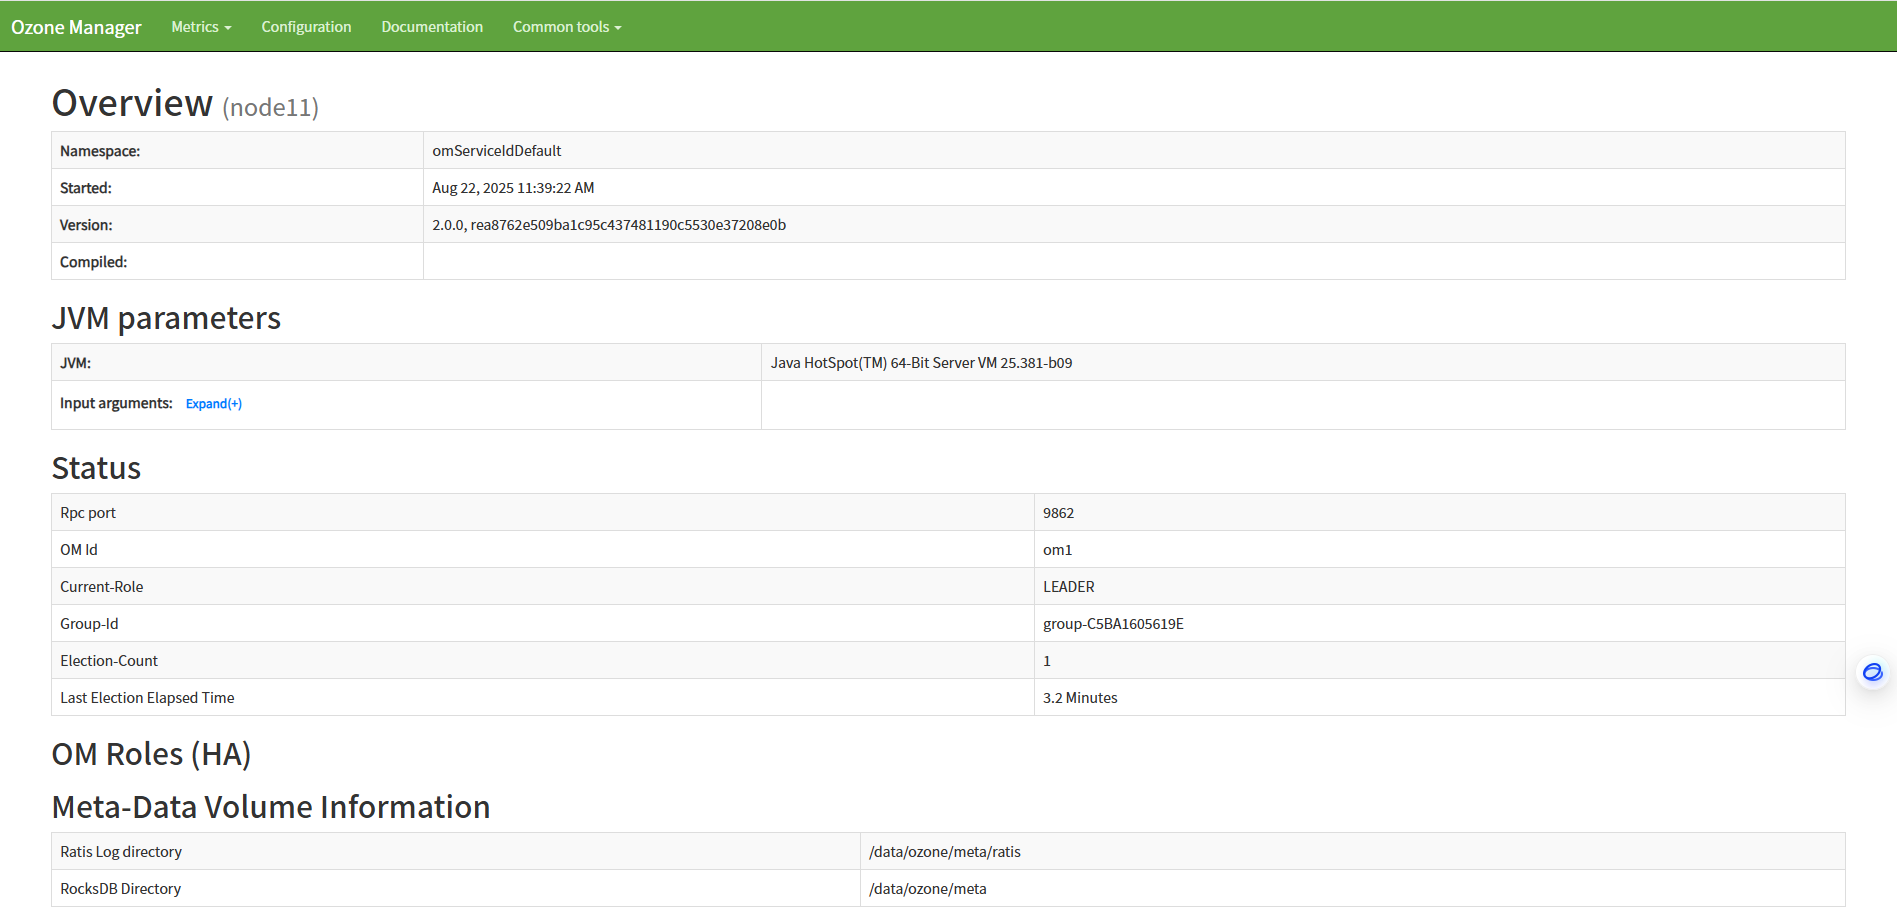Click the 'JVM:' label
Screen dimensions: 1897x911
click(75, 363)
